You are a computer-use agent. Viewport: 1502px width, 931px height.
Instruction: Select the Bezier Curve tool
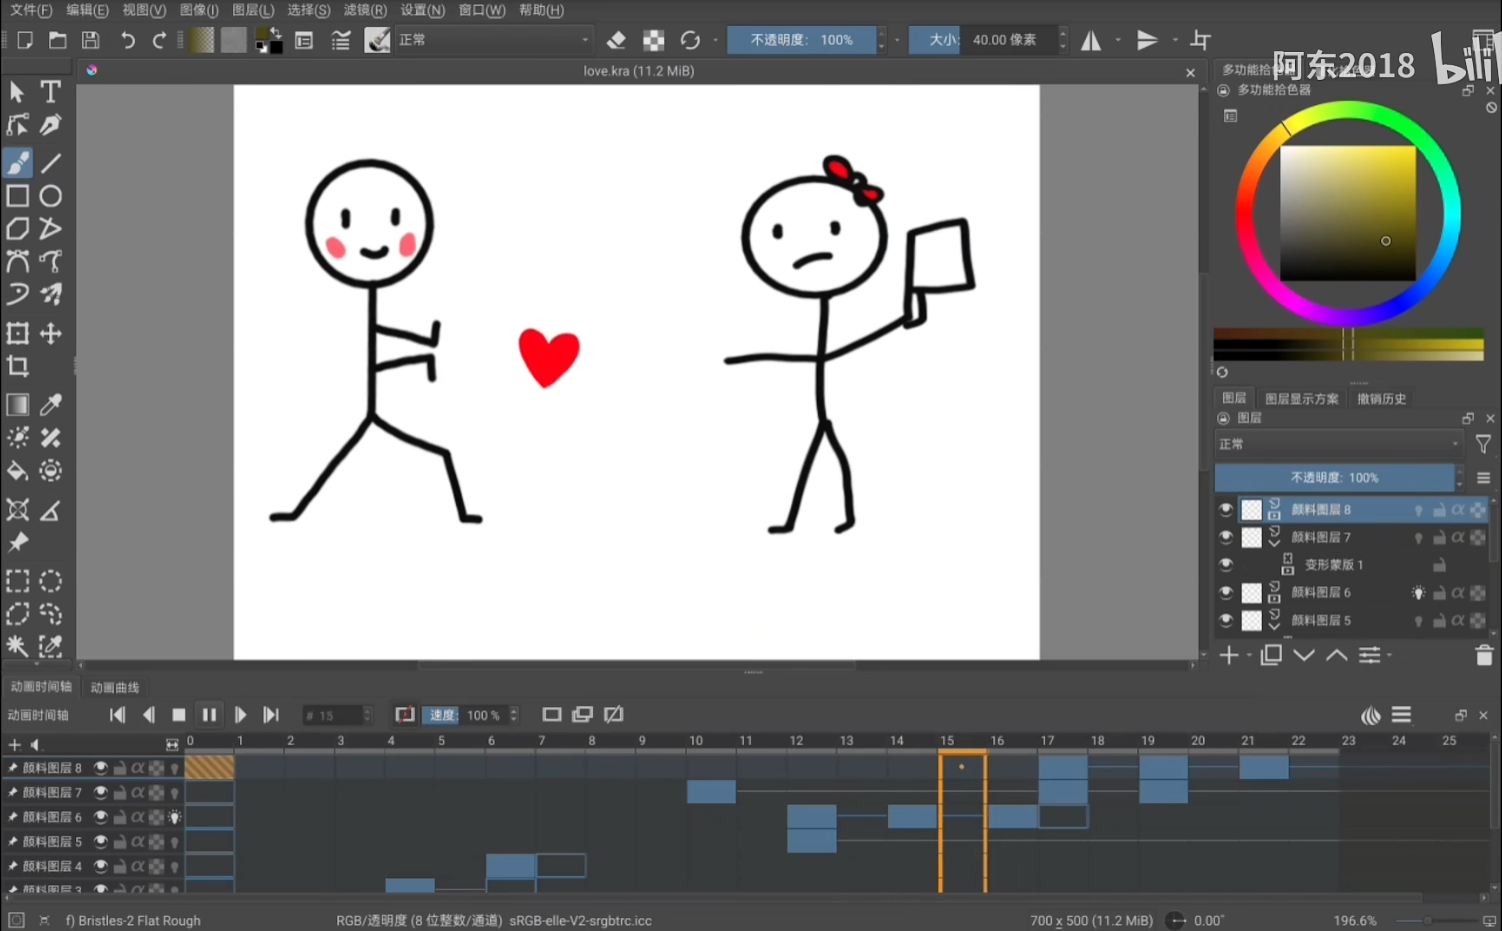tap(18, 262)
